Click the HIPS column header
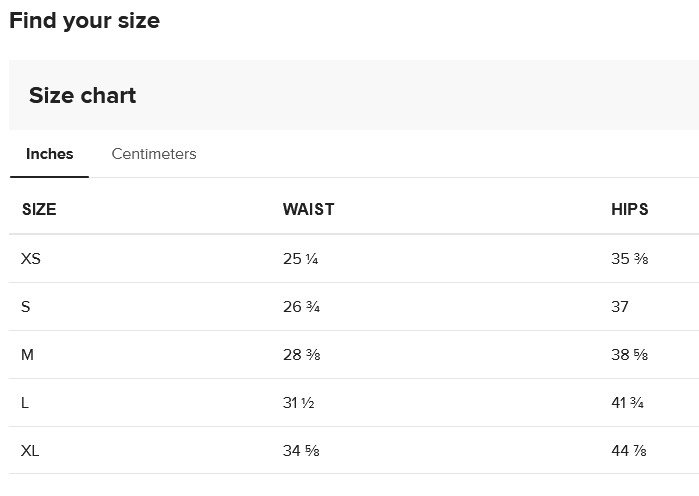The image size is (699, 496). (629, 209)
